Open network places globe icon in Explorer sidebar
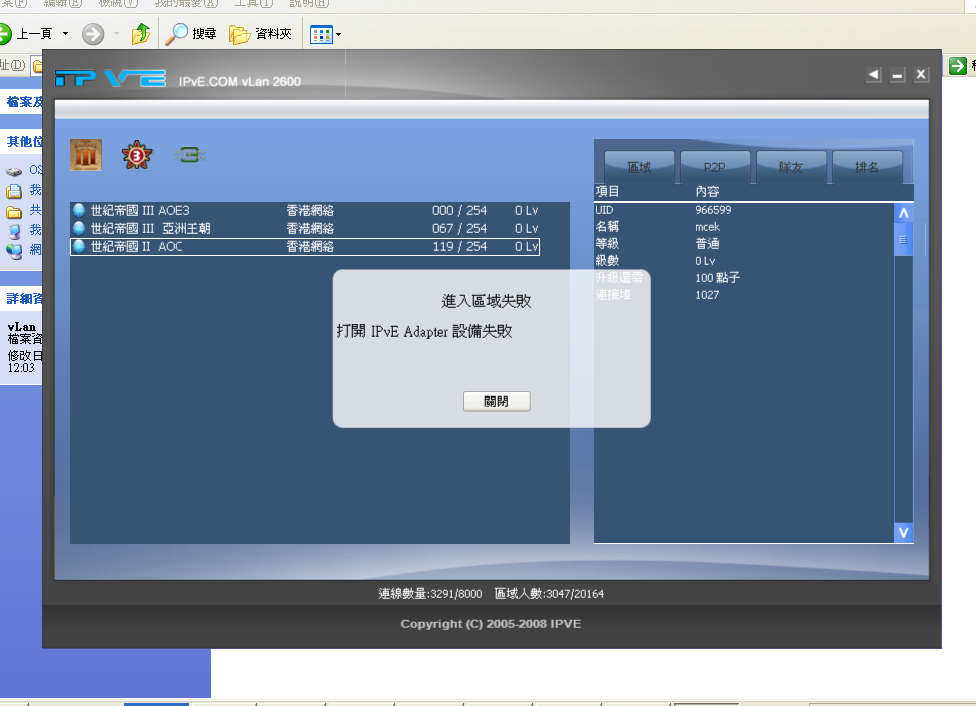Screen dimensions: 976x706 [x=14, y=251]
